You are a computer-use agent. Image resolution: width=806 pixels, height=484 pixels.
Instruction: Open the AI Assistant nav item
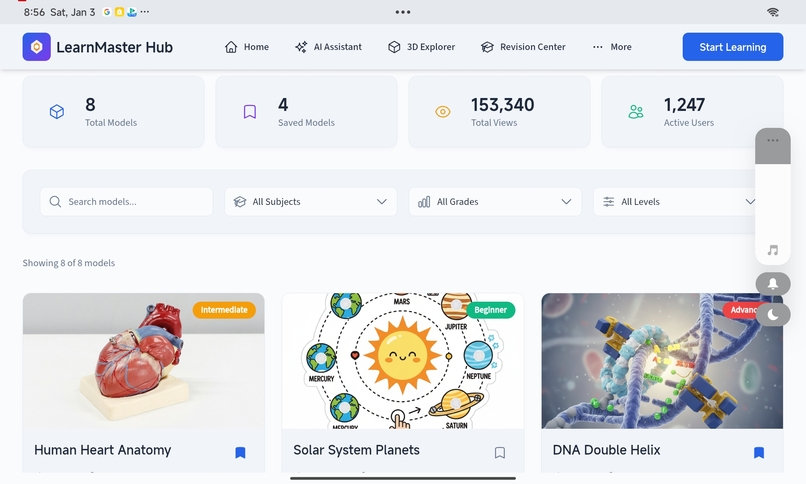pos(328,47)
